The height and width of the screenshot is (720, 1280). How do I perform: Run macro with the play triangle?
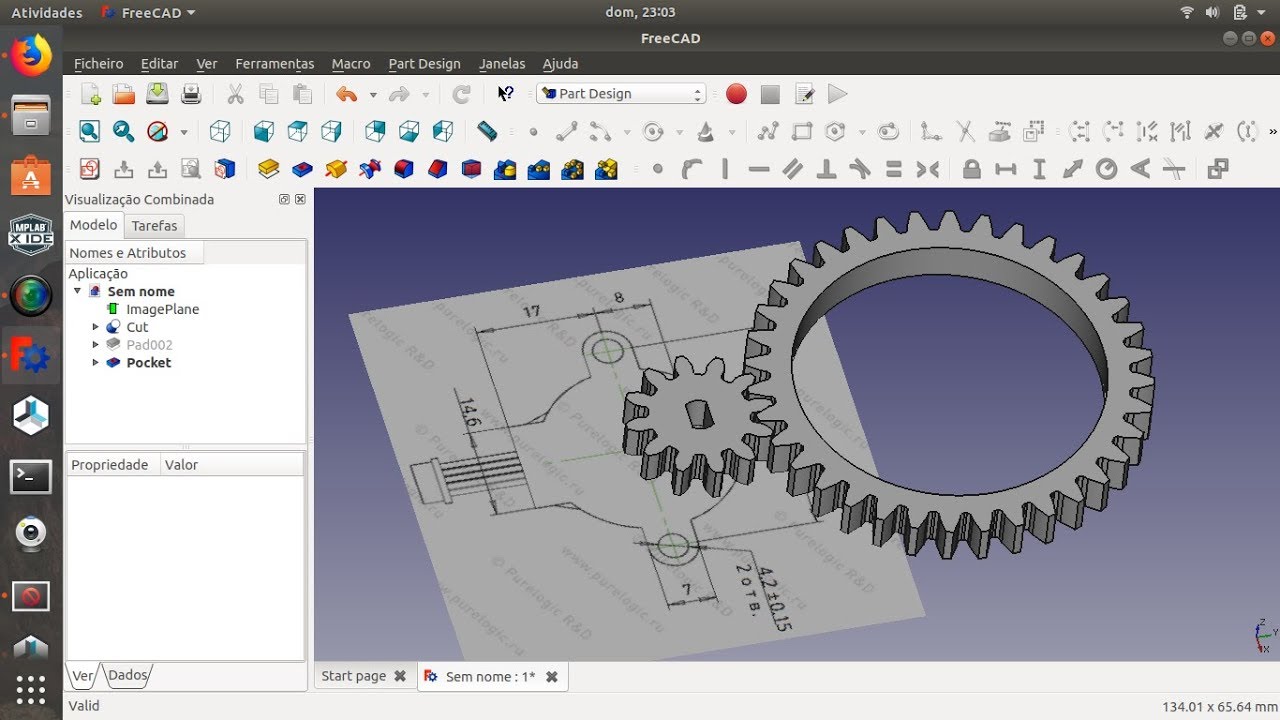[x=838, y=94]
